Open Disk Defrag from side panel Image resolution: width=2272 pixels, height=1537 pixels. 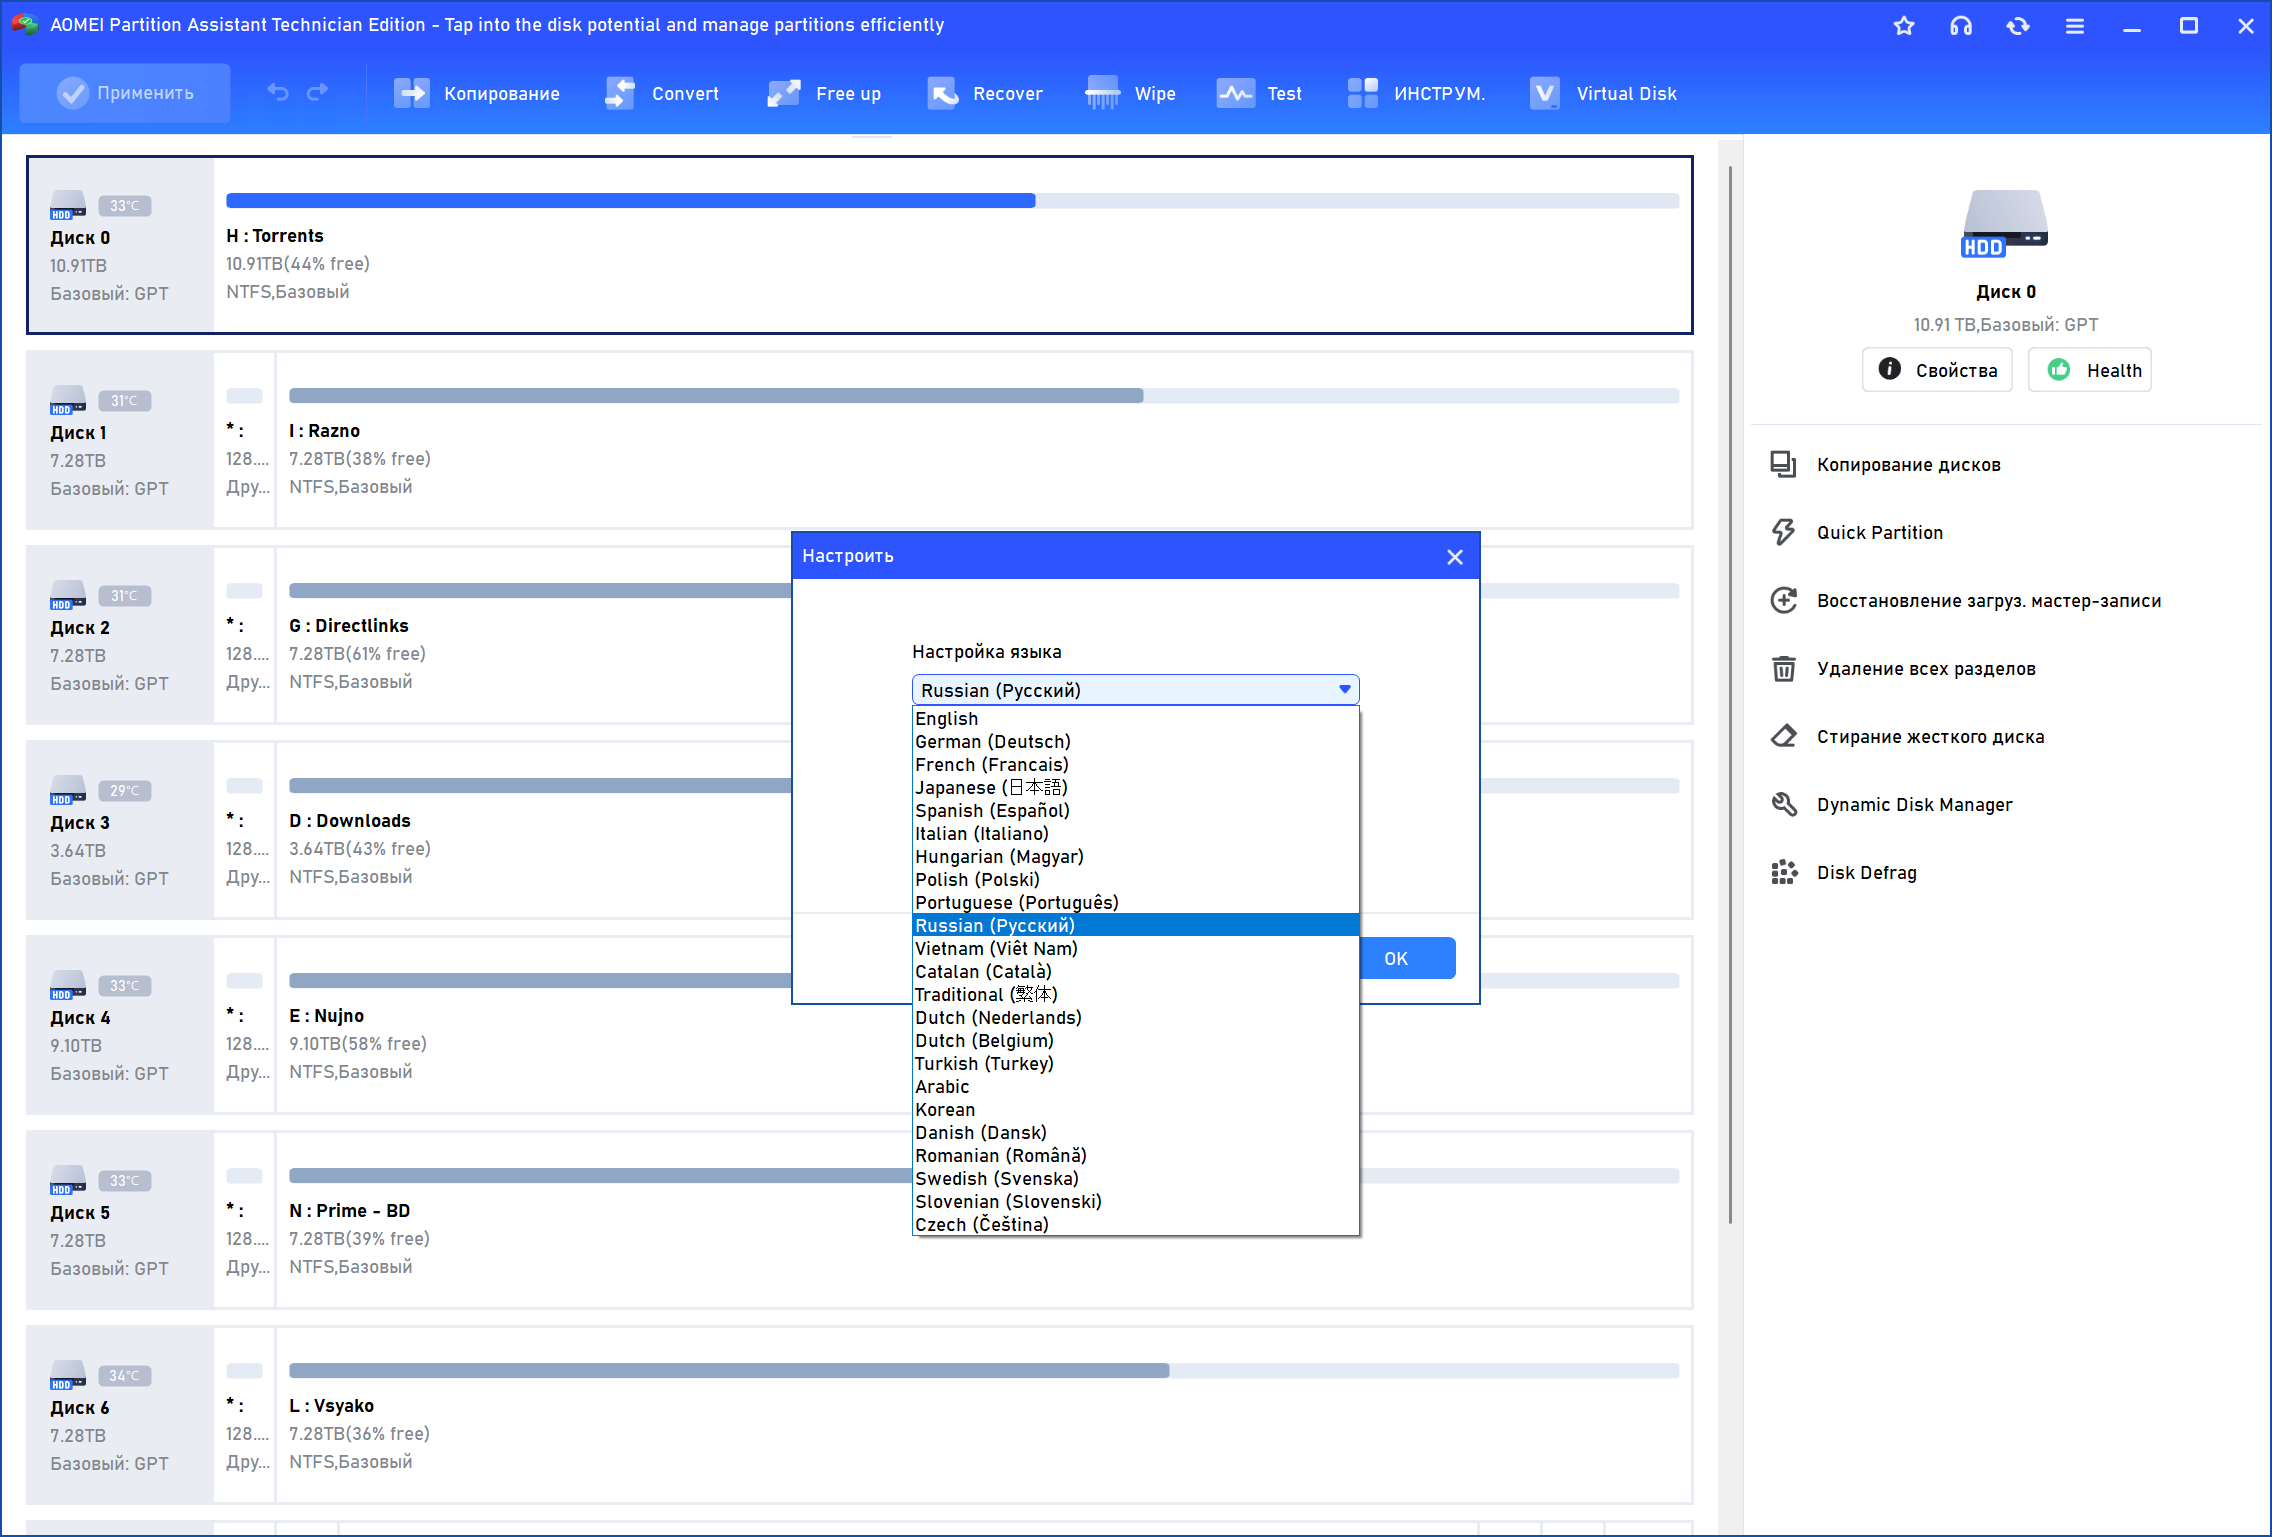(1865, 873)
